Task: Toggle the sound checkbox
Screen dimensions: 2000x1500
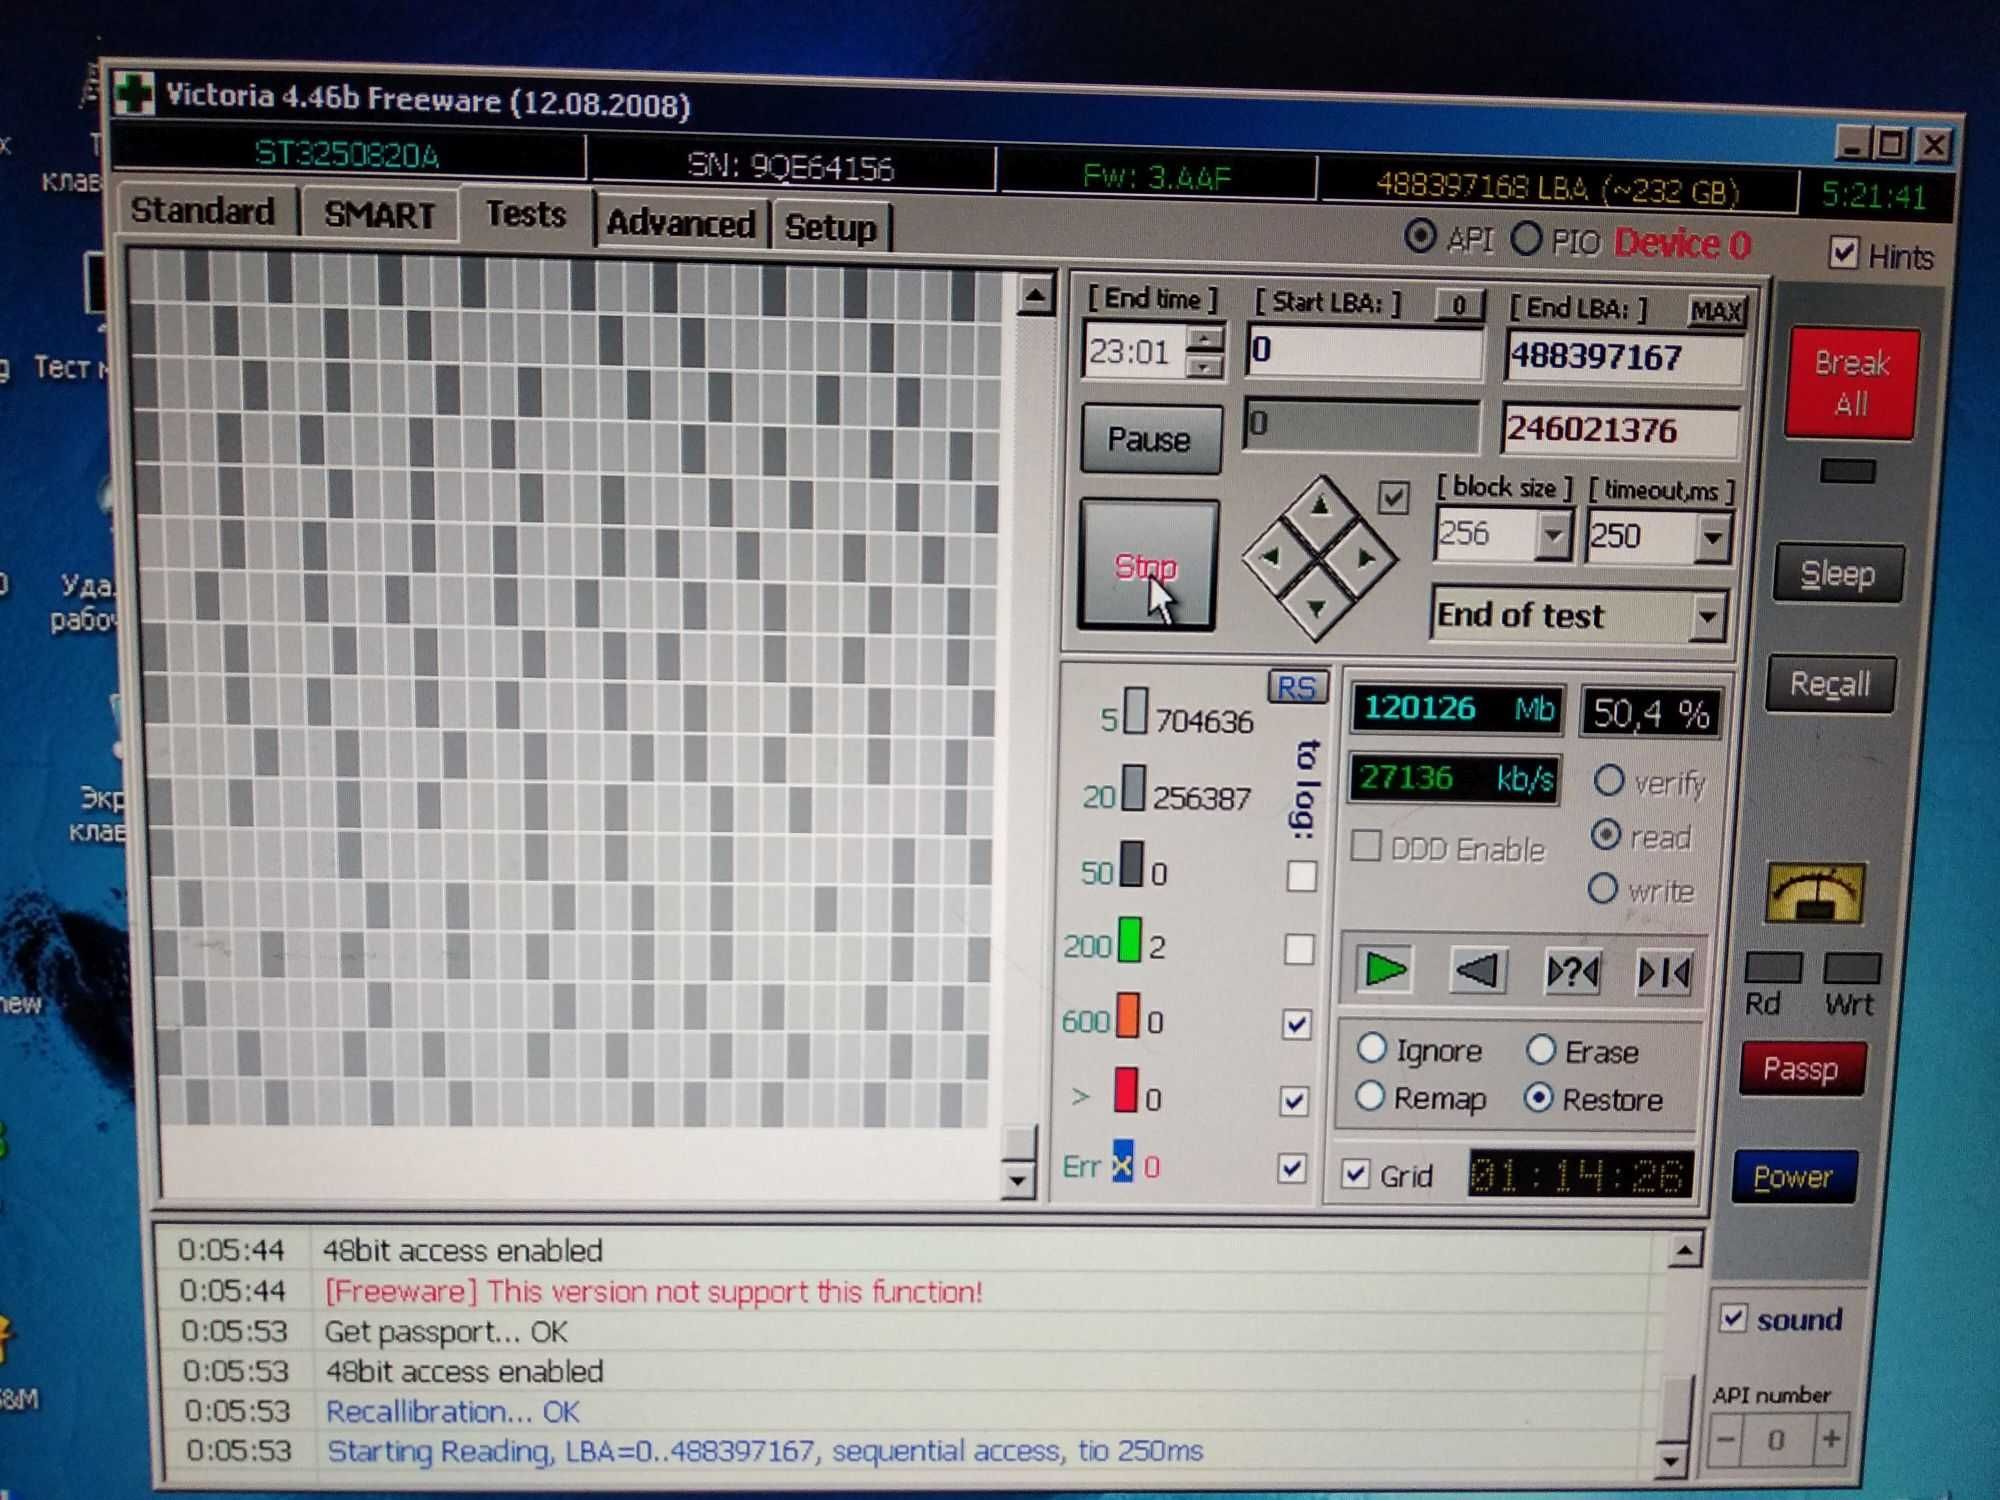Action: pyautogui.click(x=1733, y=1317)
